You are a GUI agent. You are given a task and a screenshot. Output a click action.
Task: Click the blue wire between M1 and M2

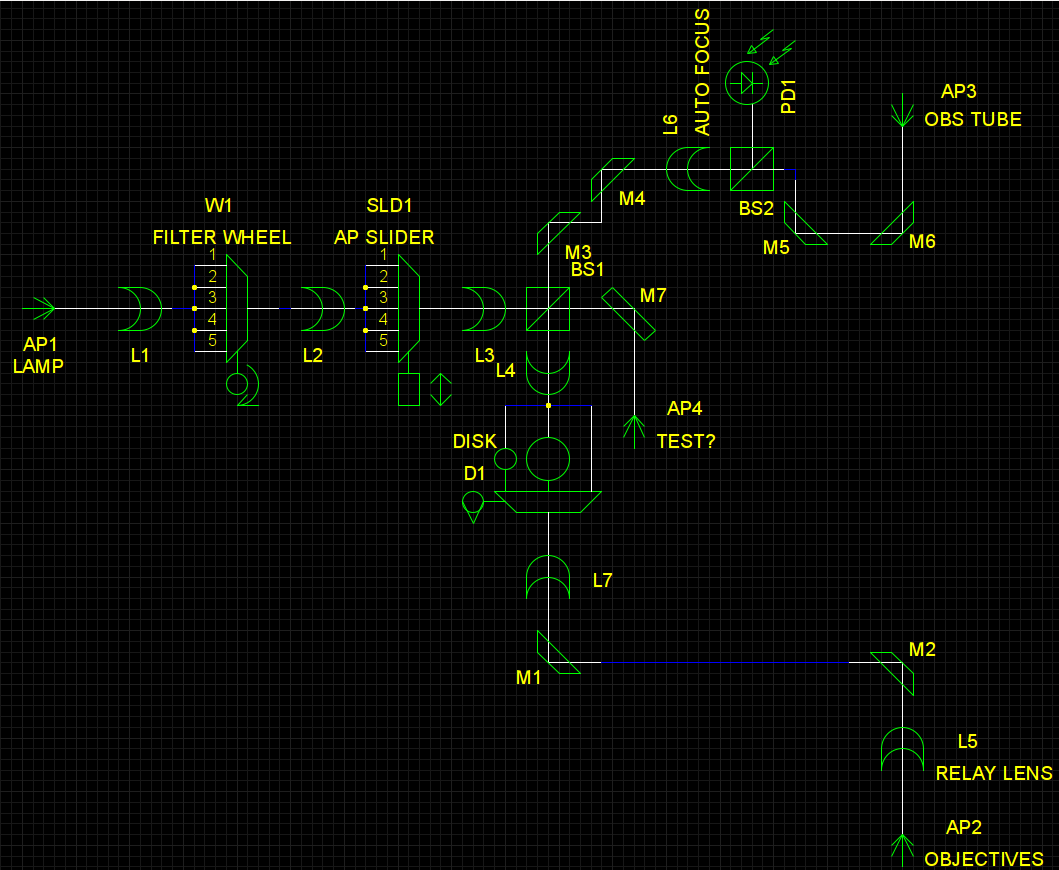point(724,662)
